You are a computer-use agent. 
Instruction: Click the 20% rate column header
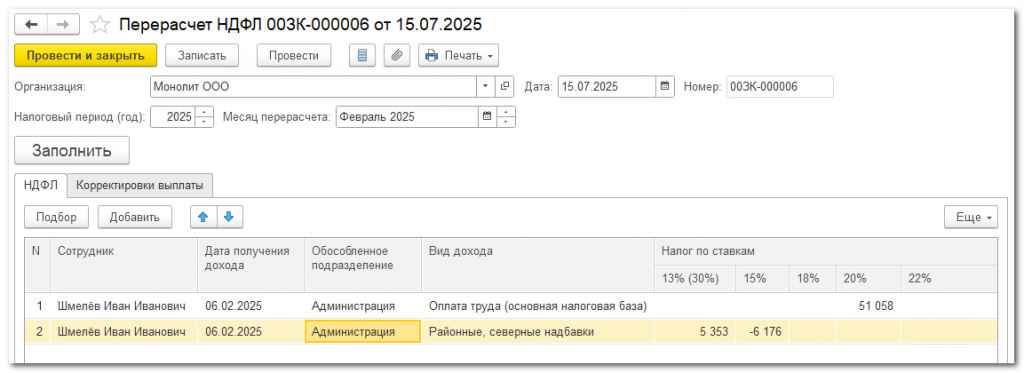click(x=868, y=278)
